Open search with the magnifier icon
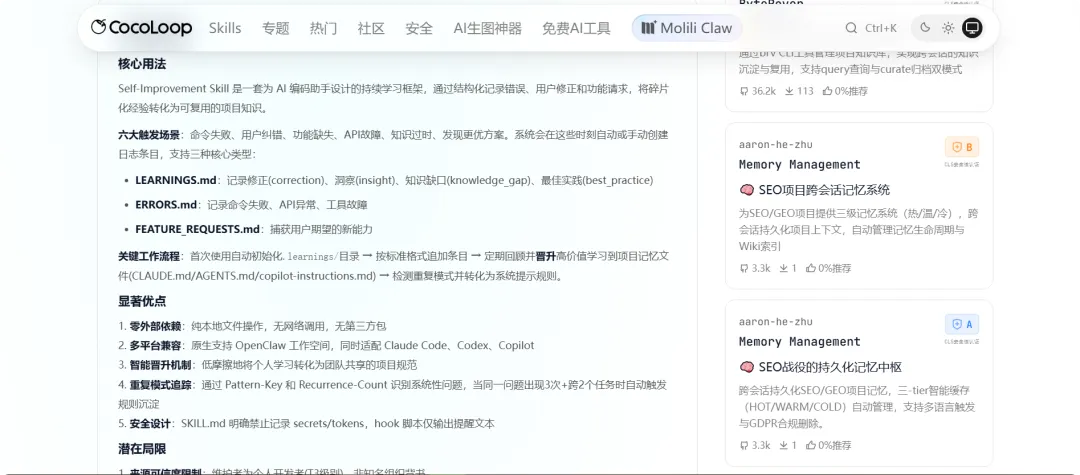The height and width of the screenshot is (475, 1080). [x=851, y=28]
